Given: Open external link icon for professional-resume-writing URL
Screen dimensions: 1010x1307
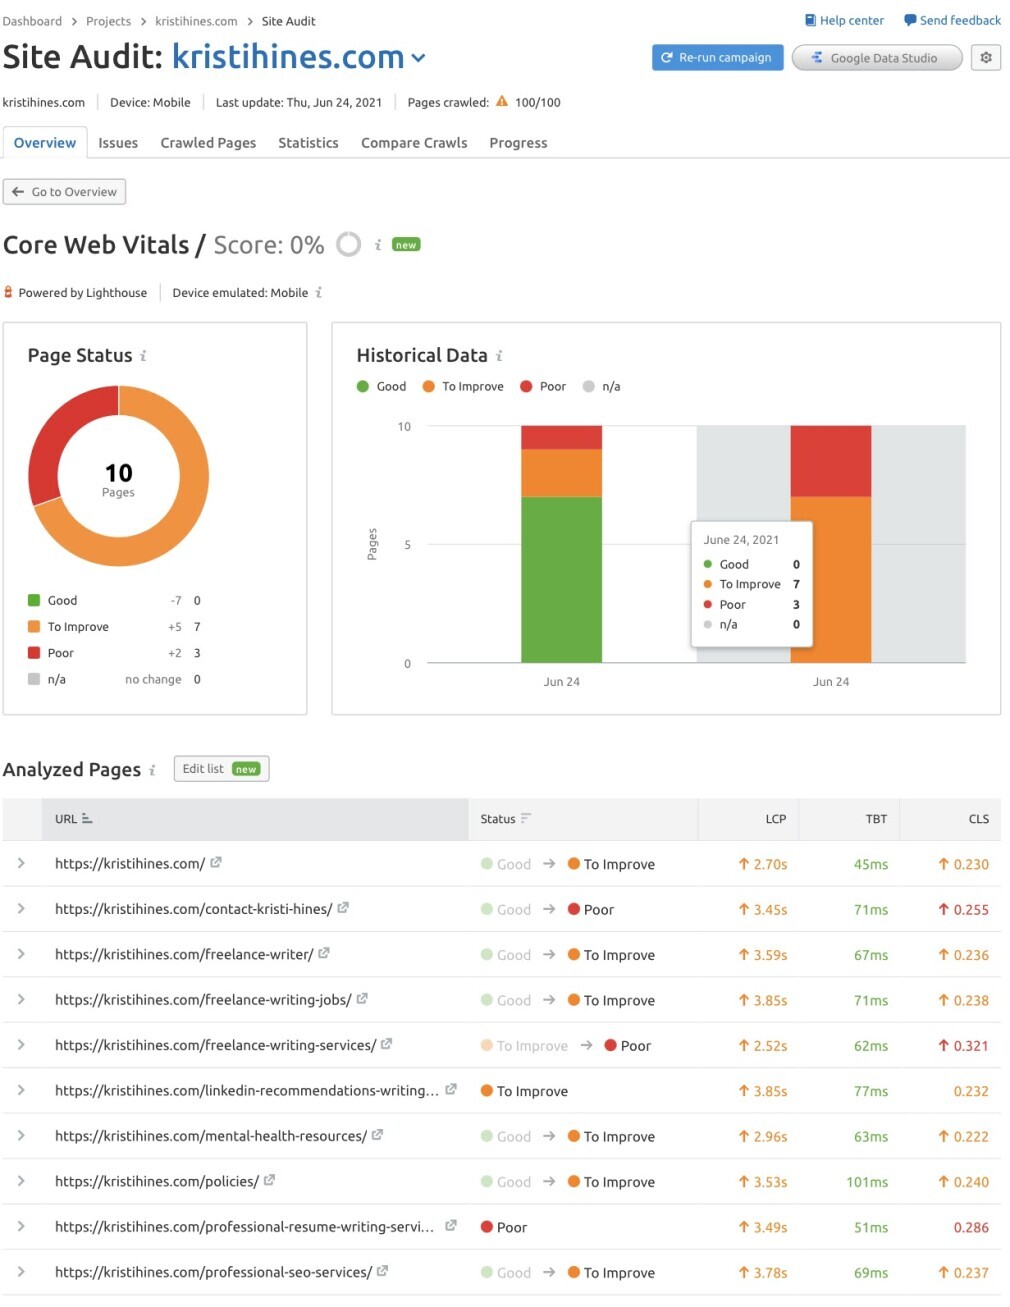Looking at the screenshot, I should [x=451, y=1226].
